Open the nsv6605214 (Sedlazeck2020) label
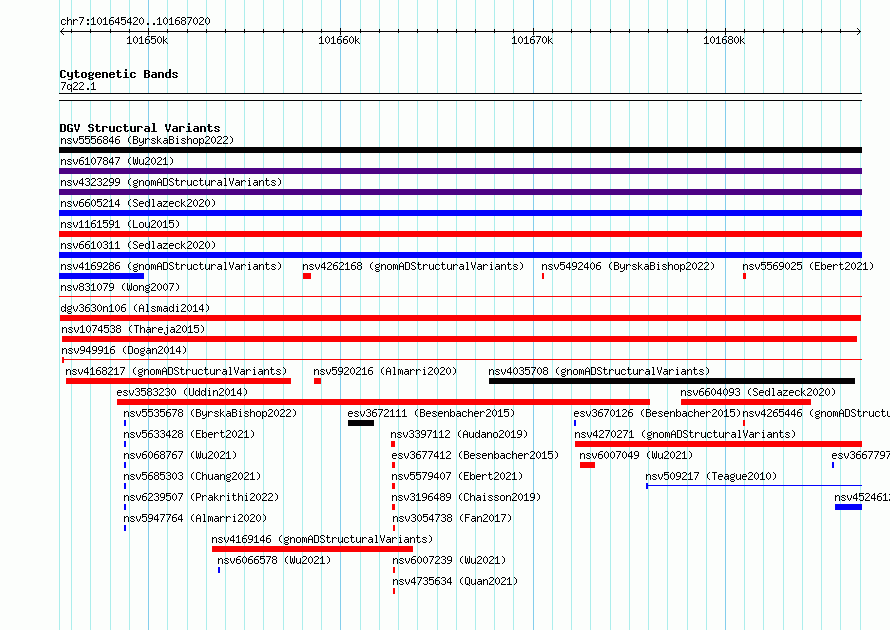This screenshot has width=890, height=630. pyautogui.click(x=138, y=203)
